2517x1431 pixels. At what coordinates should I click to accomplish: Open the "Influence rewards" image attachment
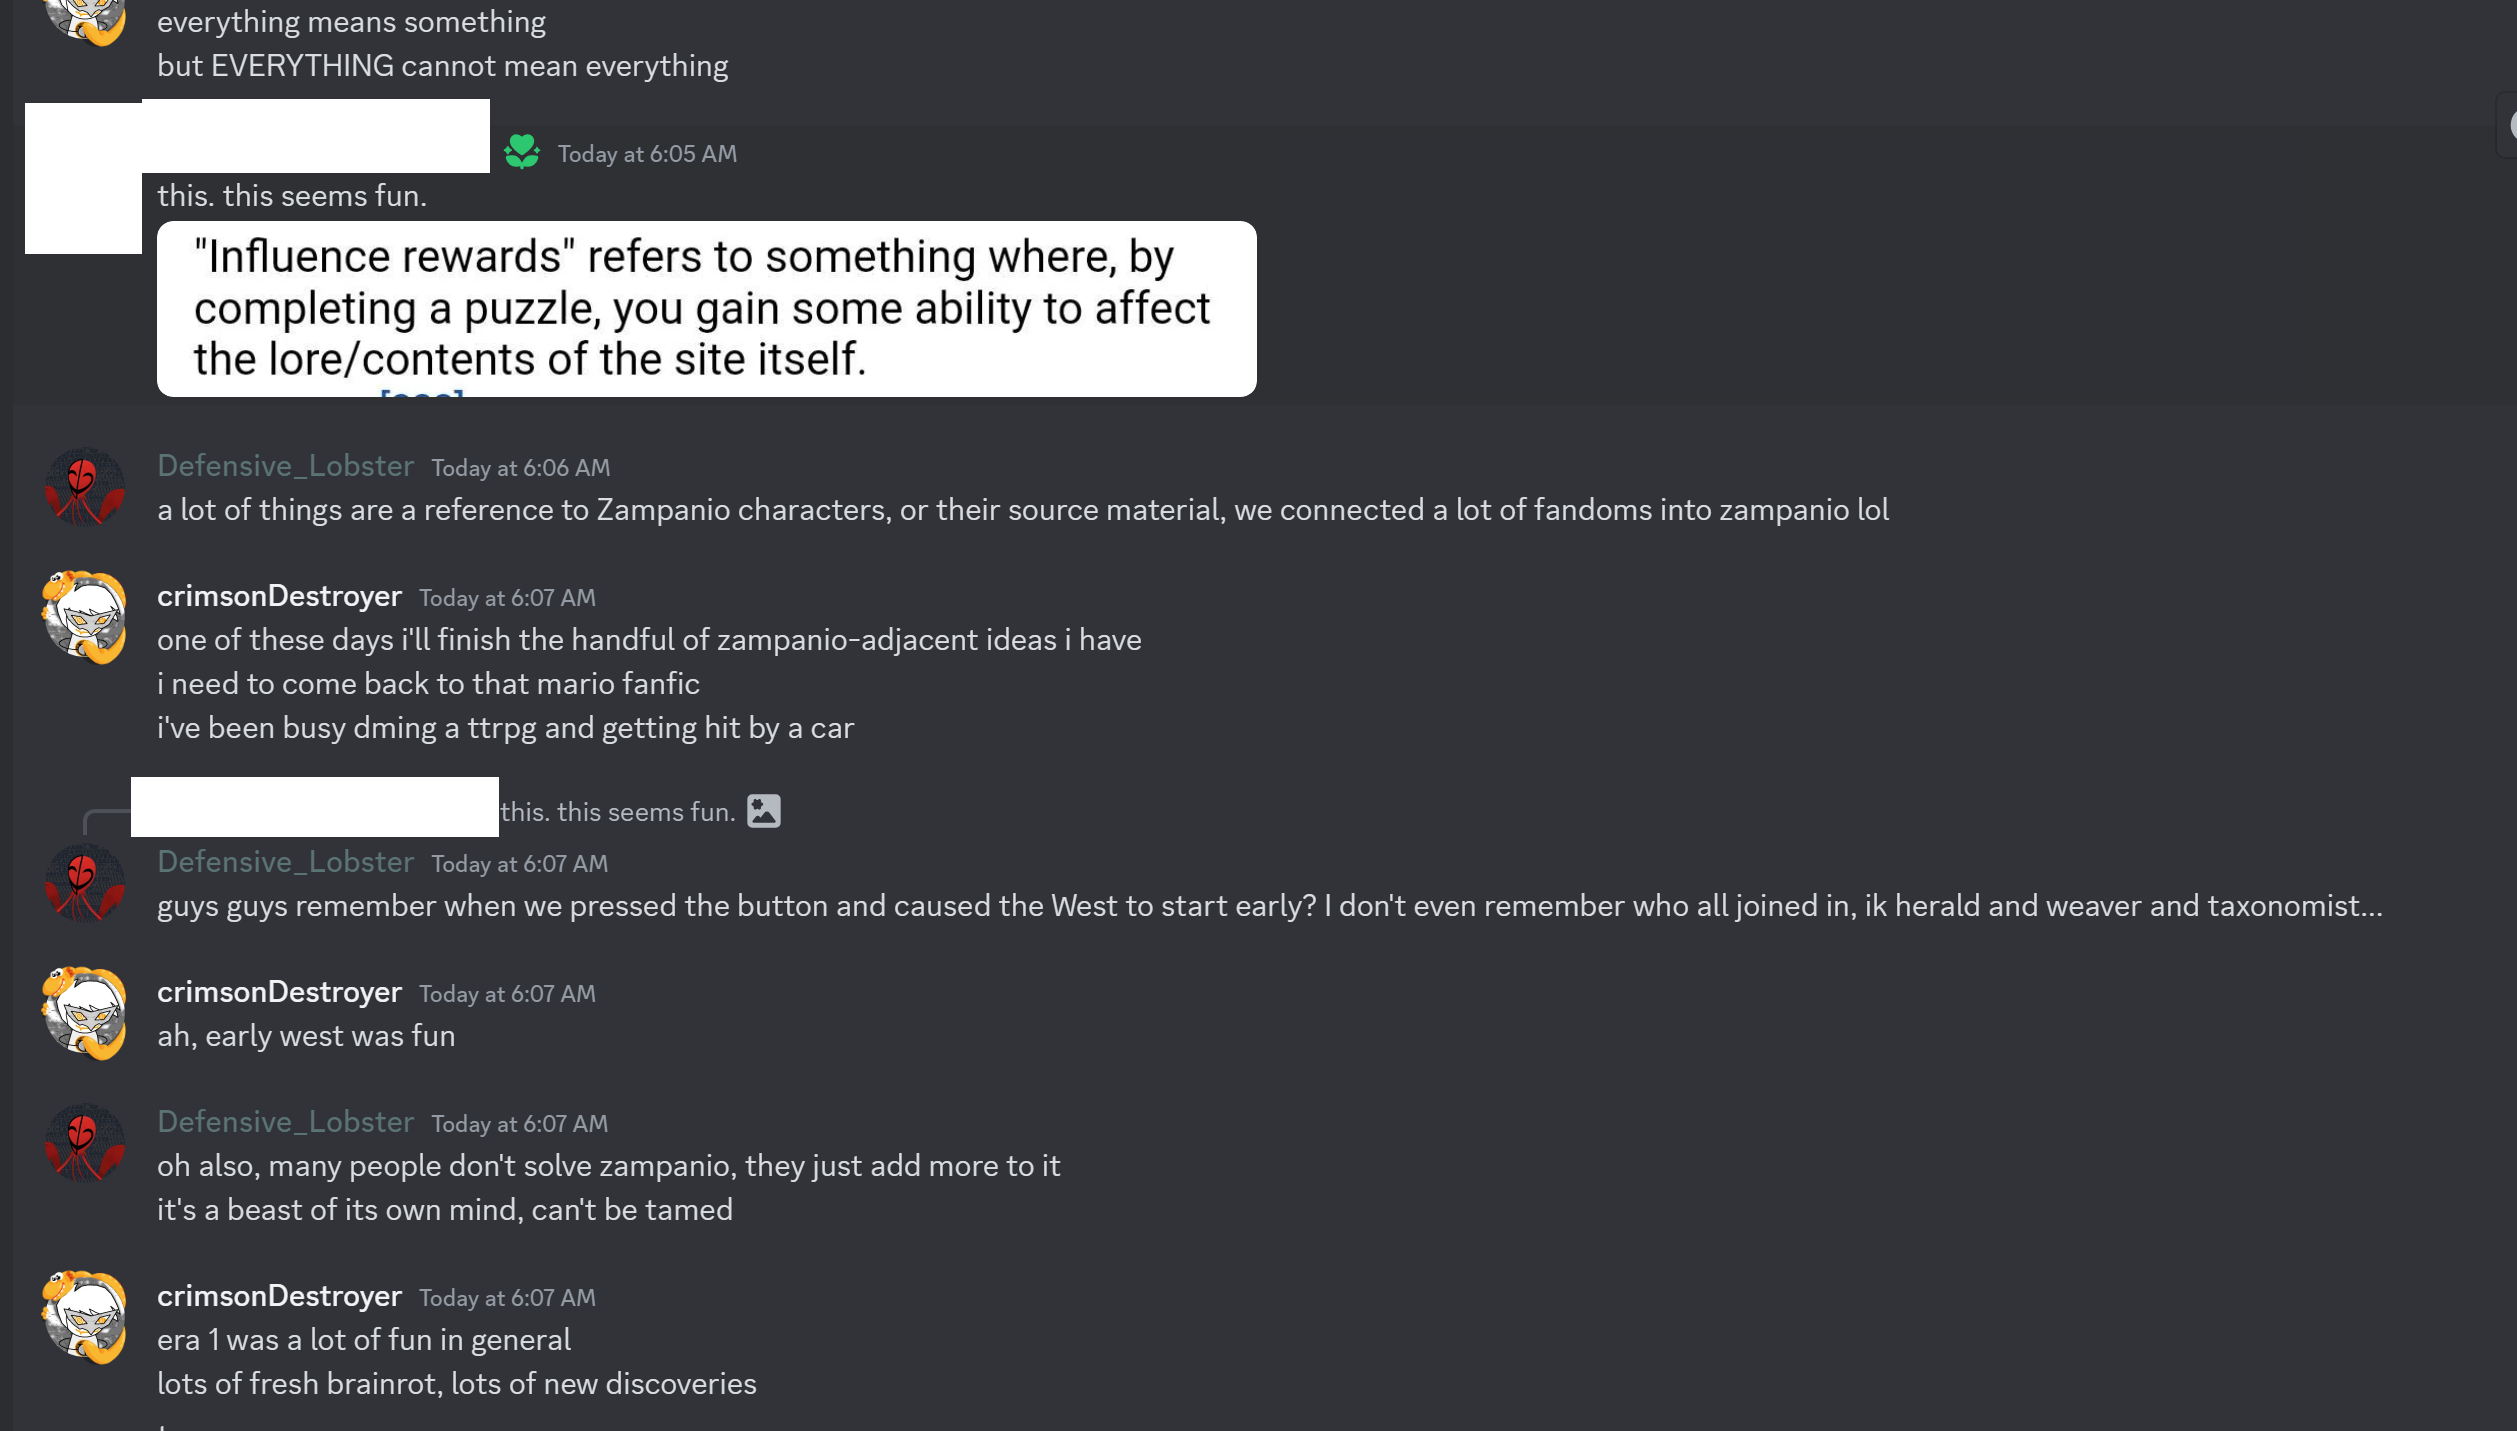[706, 309]
